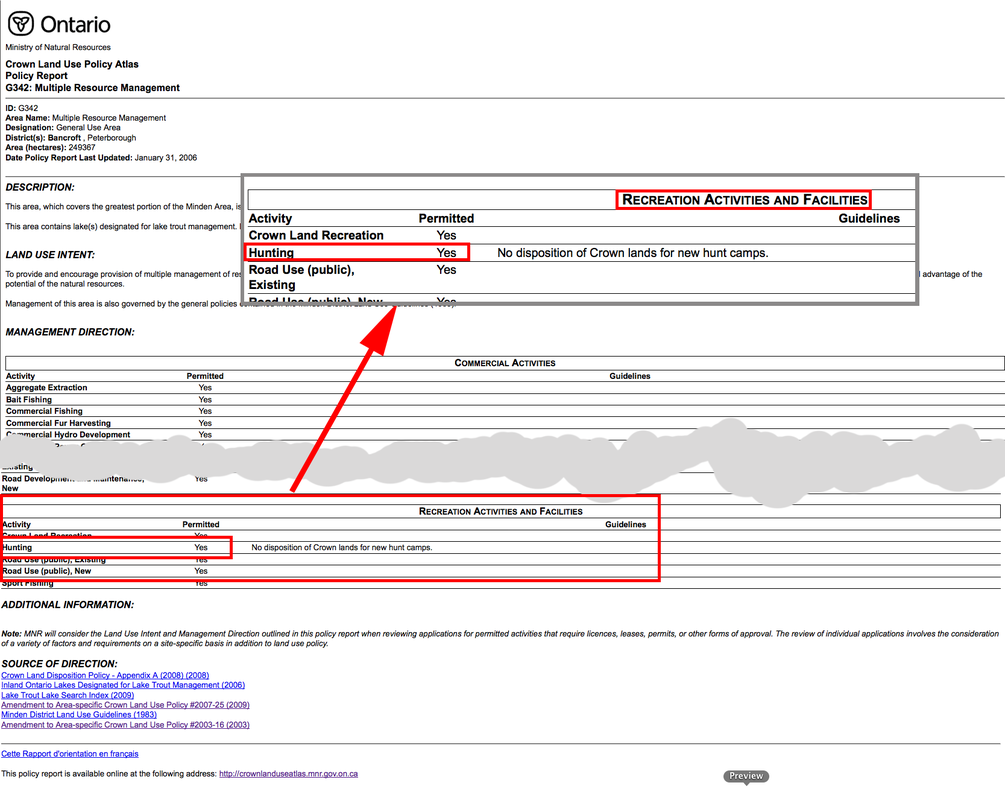The width and height of the screenshot is (1005, 800).
Task: Click the ADDITIONAL INFORMATION: heading
Action: pos(67,604)
